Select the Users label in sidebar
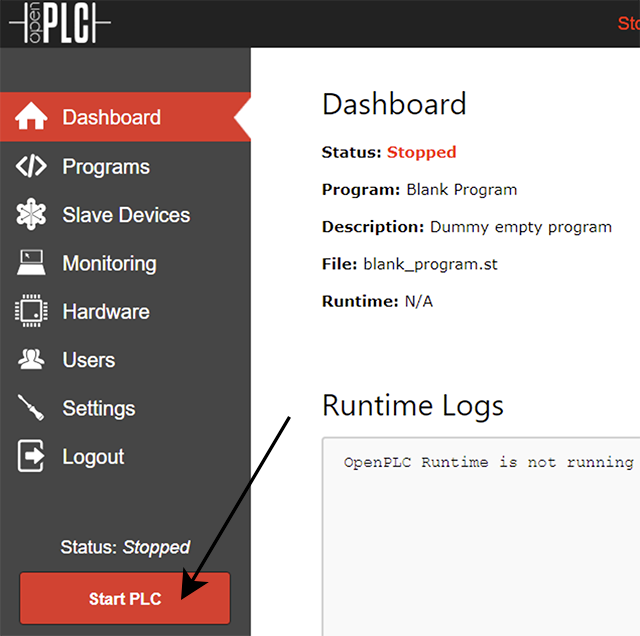Image resolution: width=640 pixels, height=636 pixels. (x=89, y=360)
